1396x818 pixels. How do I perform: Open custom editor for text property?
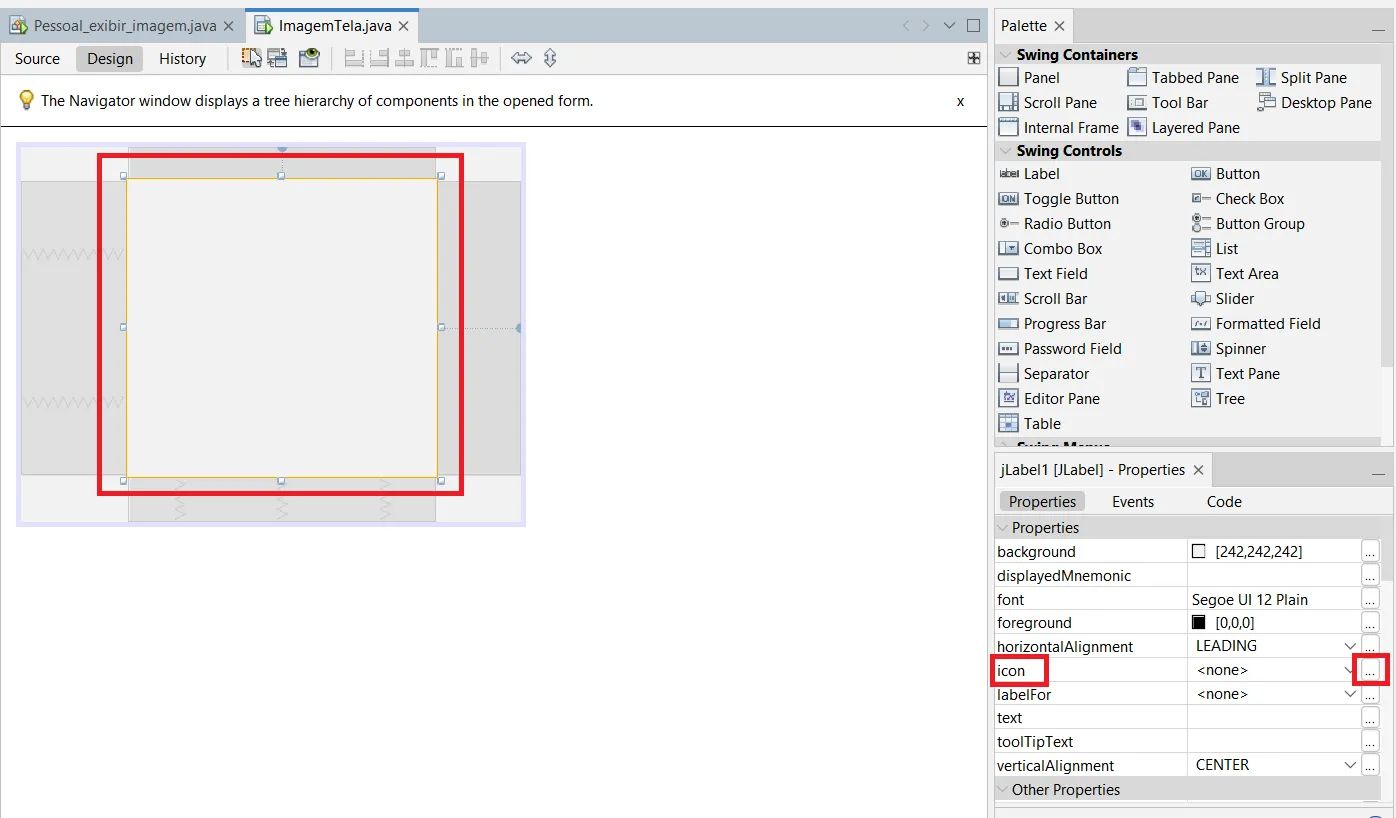[x=1370, y=718]
